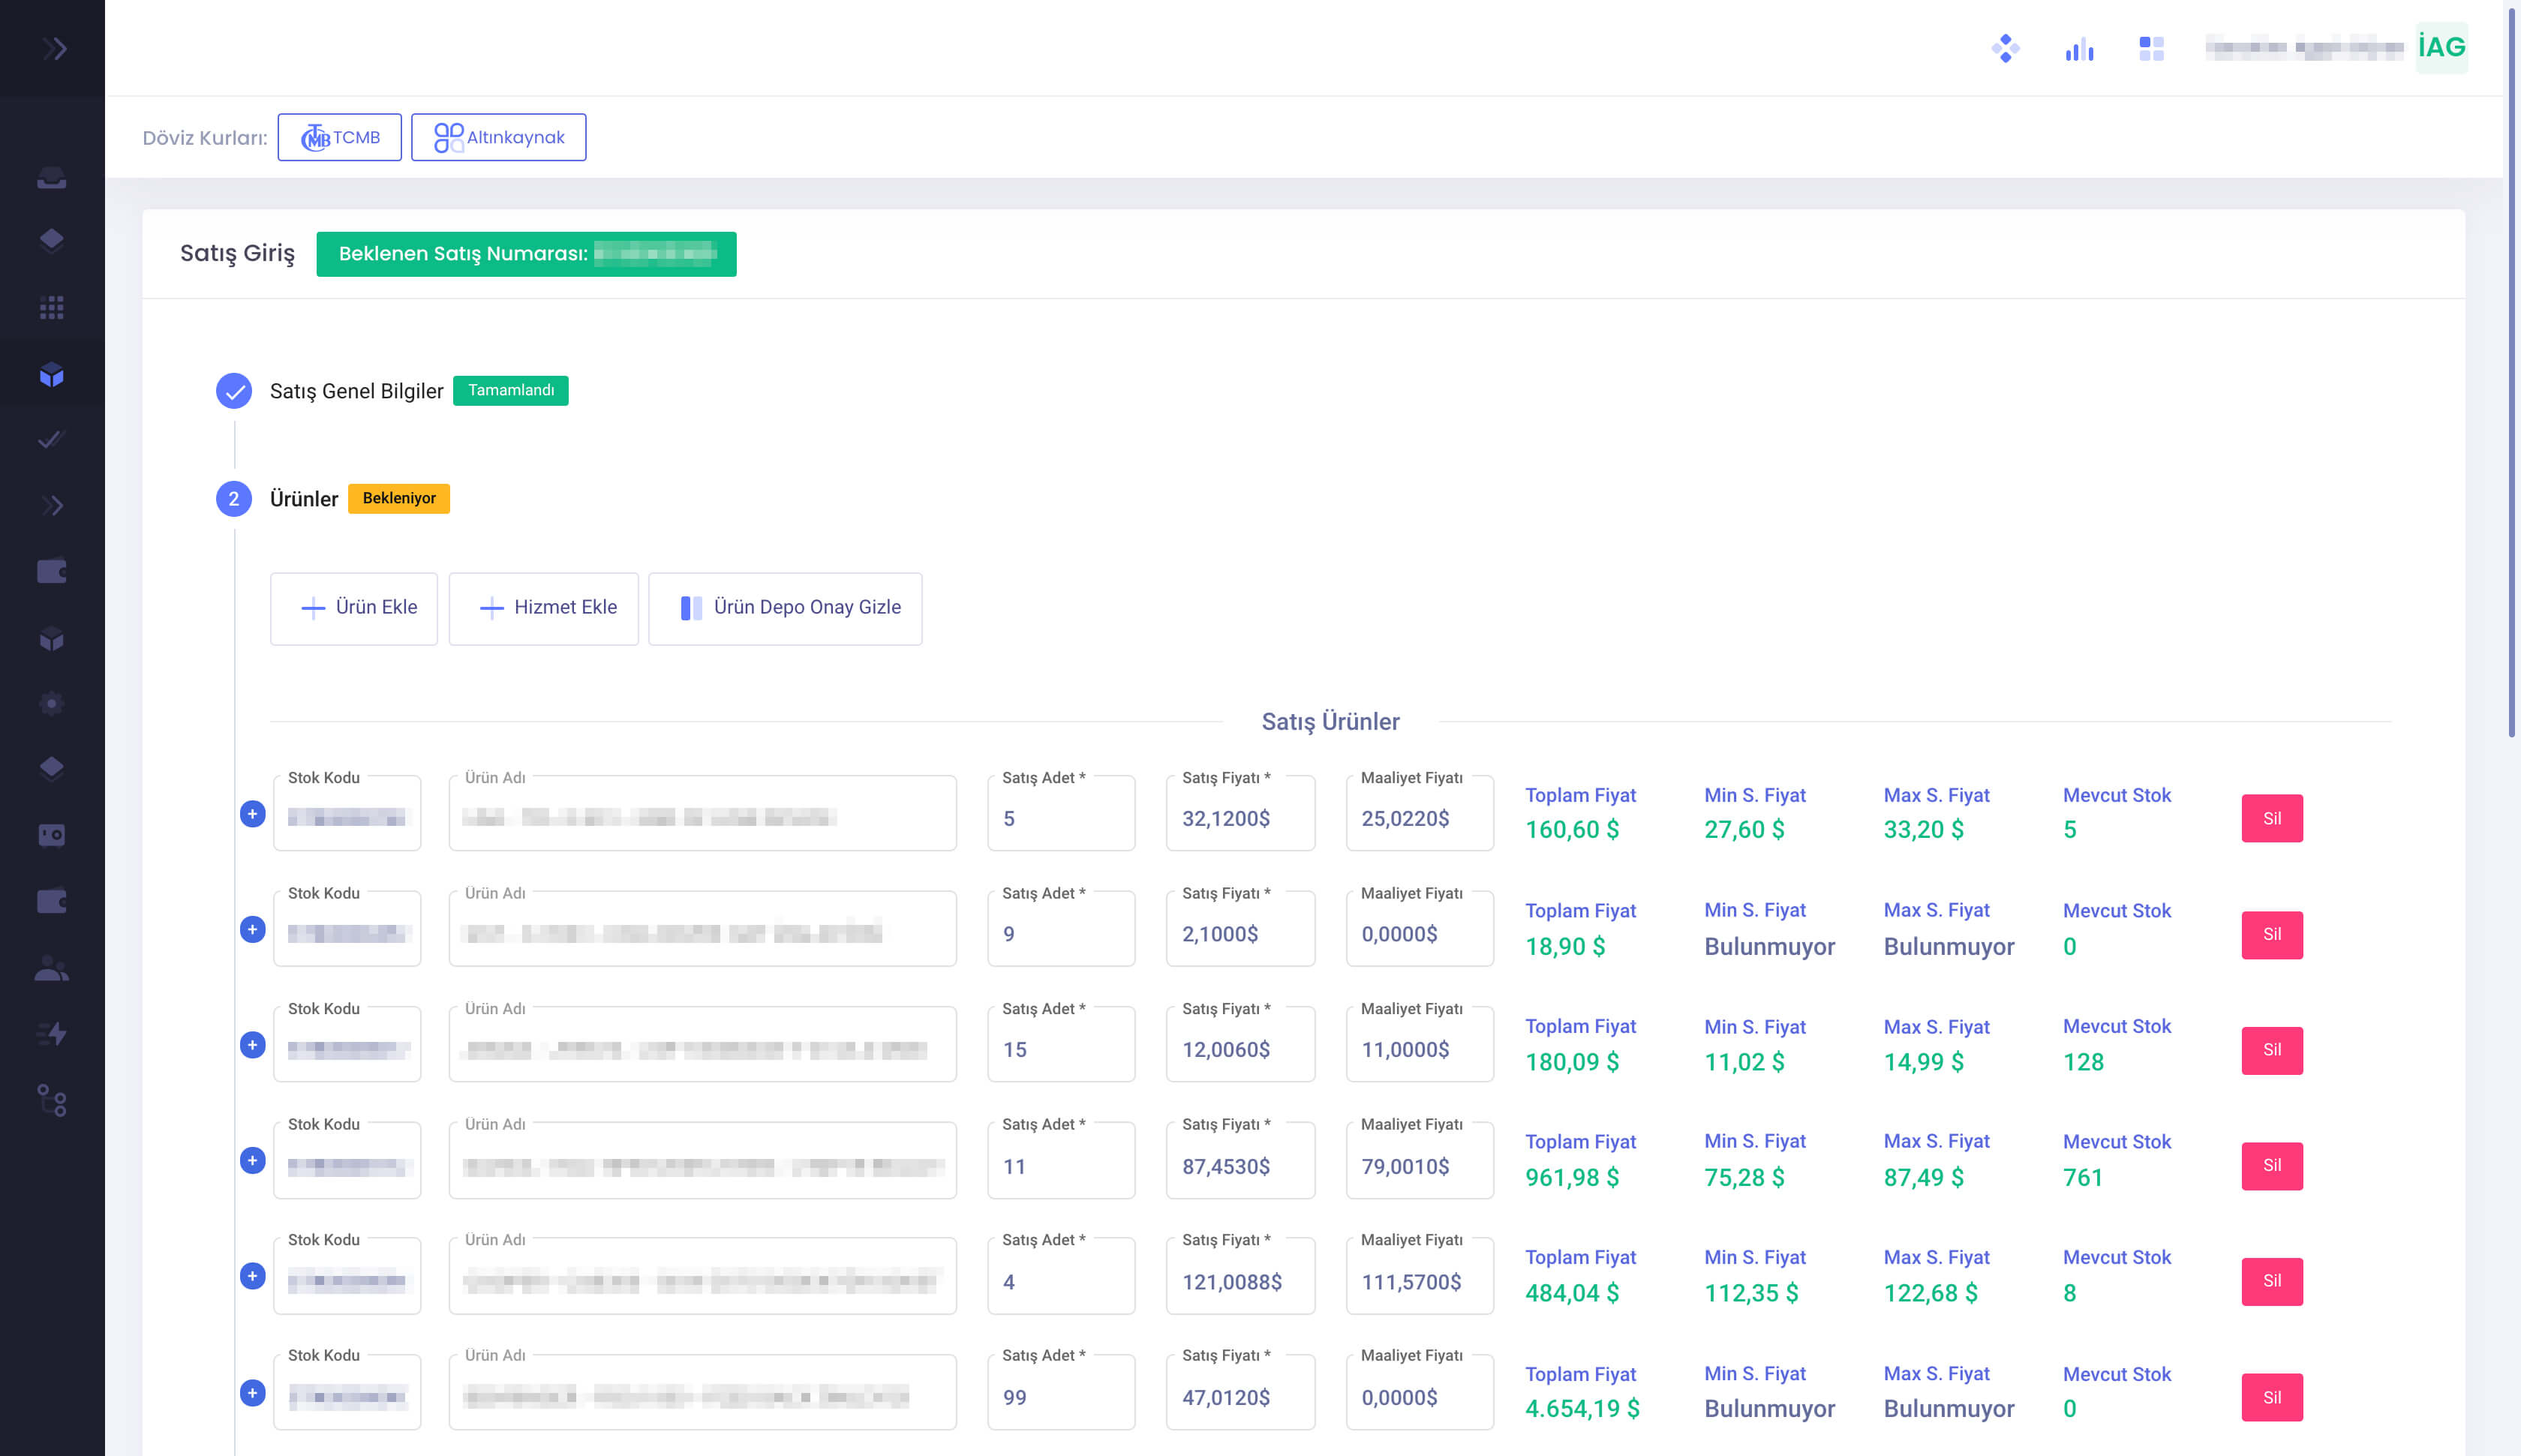The image size is (2521, 1456).
Task: Open the dashboard squares header icon
Action: click(x=2151, y=48)
